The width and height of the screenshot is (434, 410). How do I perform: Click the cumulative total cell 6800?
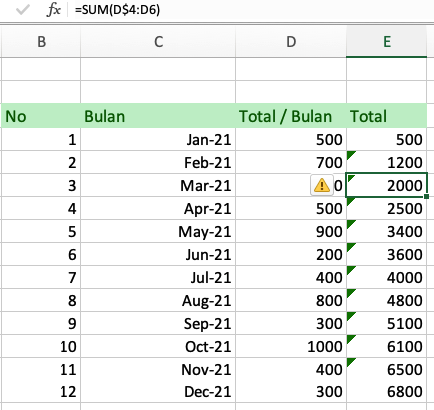click(387, 392)
